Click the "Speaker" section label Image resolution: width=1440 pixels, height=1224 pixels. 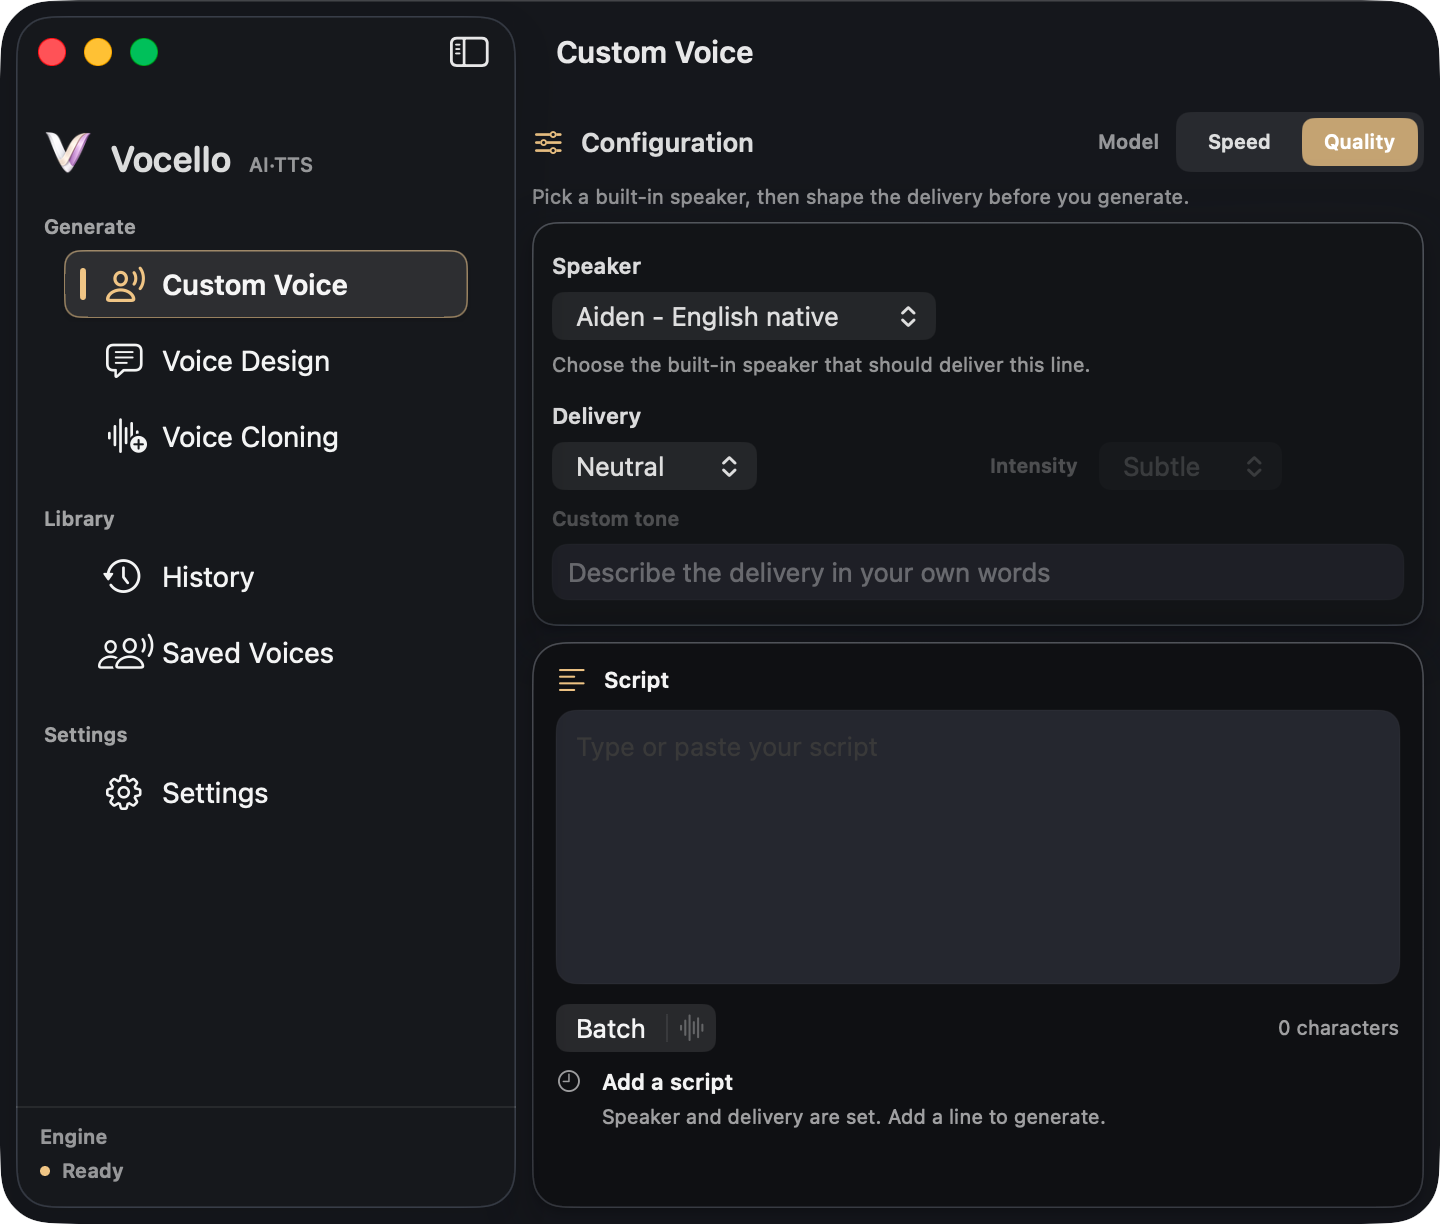point(596,266)
